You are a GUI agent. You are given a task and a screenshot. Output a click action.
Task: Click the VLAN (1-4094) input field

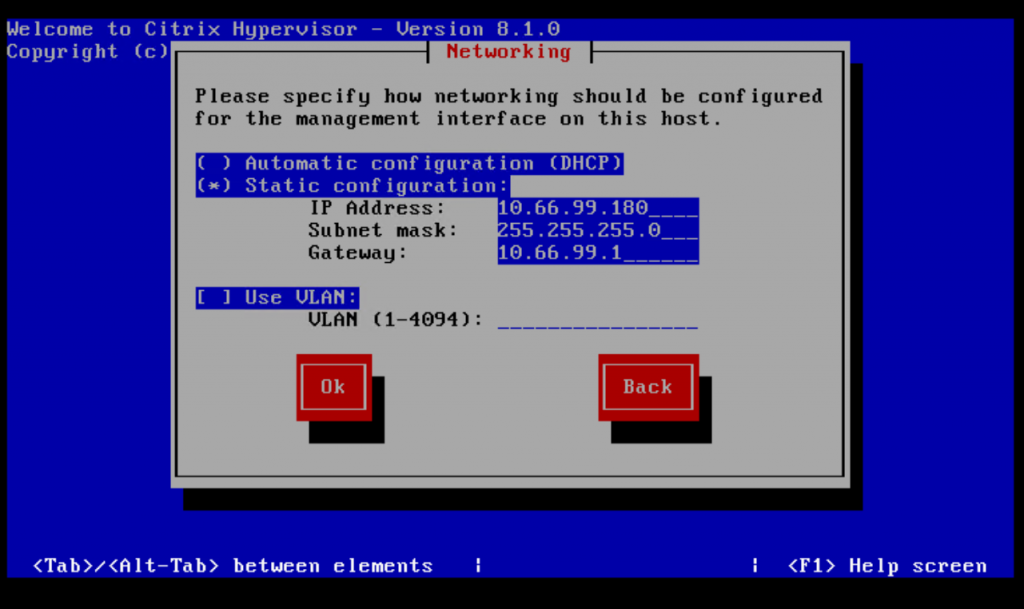pyautogui.click(x=598, y=320)
